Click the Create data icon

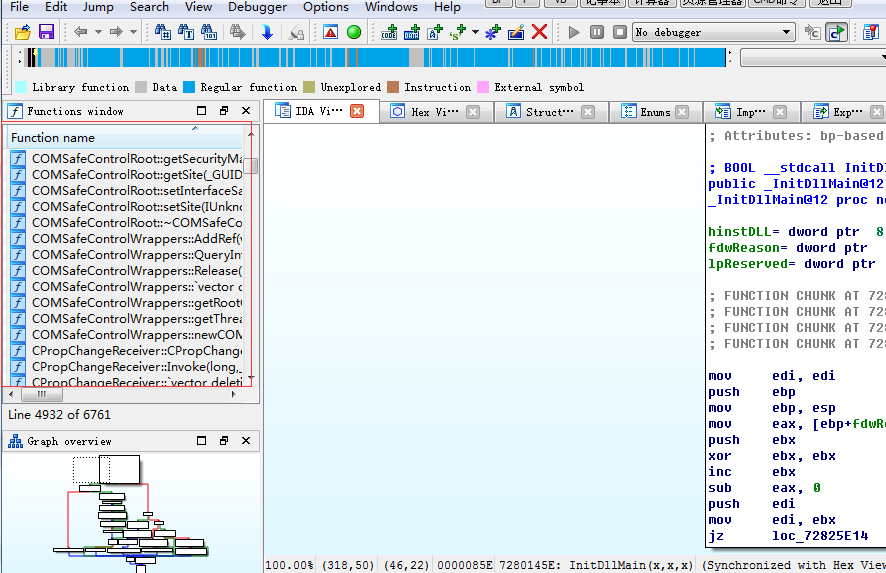(411, 32)
